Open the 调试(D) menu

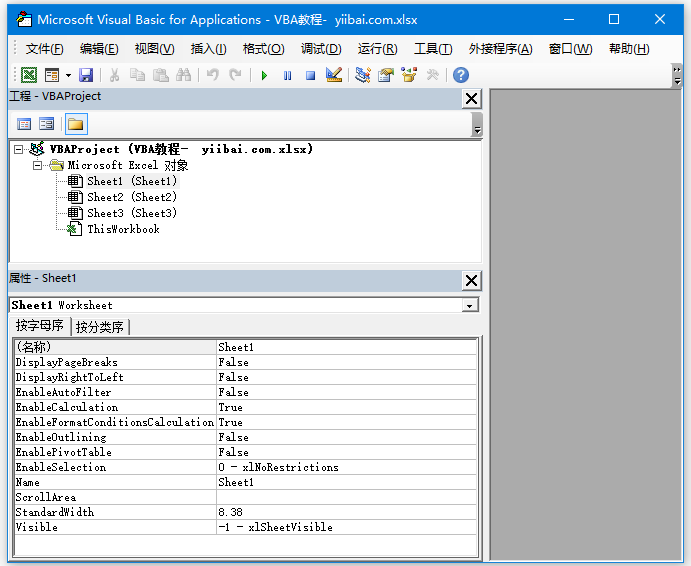[321, 49]
